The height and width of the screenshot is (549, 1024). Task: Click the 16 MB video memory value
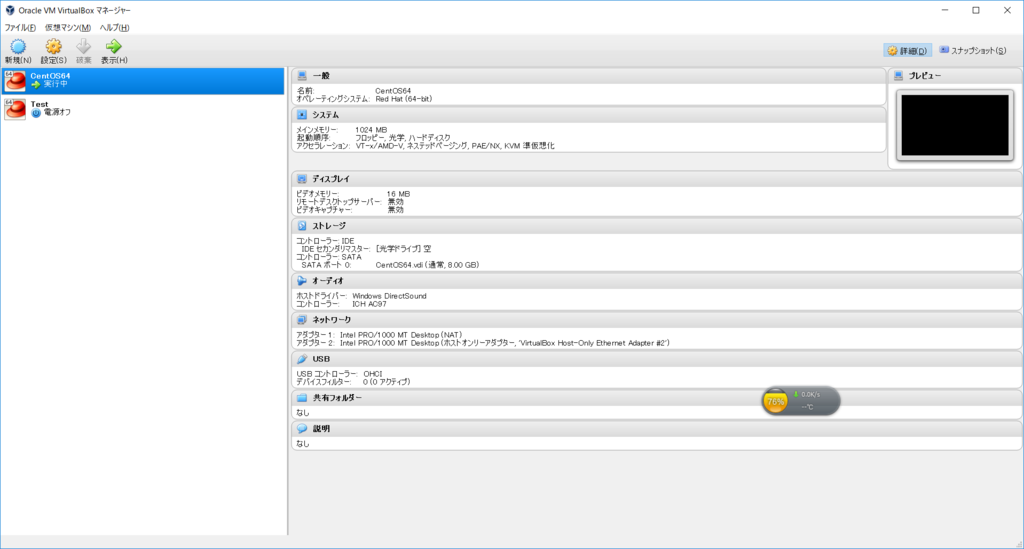tap(398, 194)
